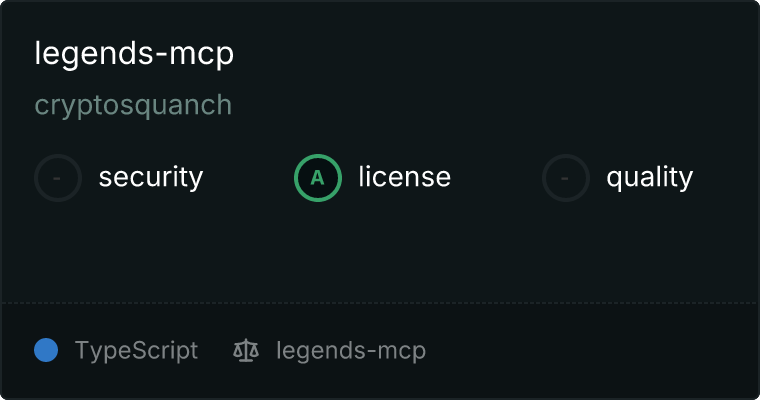Click the dash inside the security badge
760x400 pixels.
coord(57,178)
